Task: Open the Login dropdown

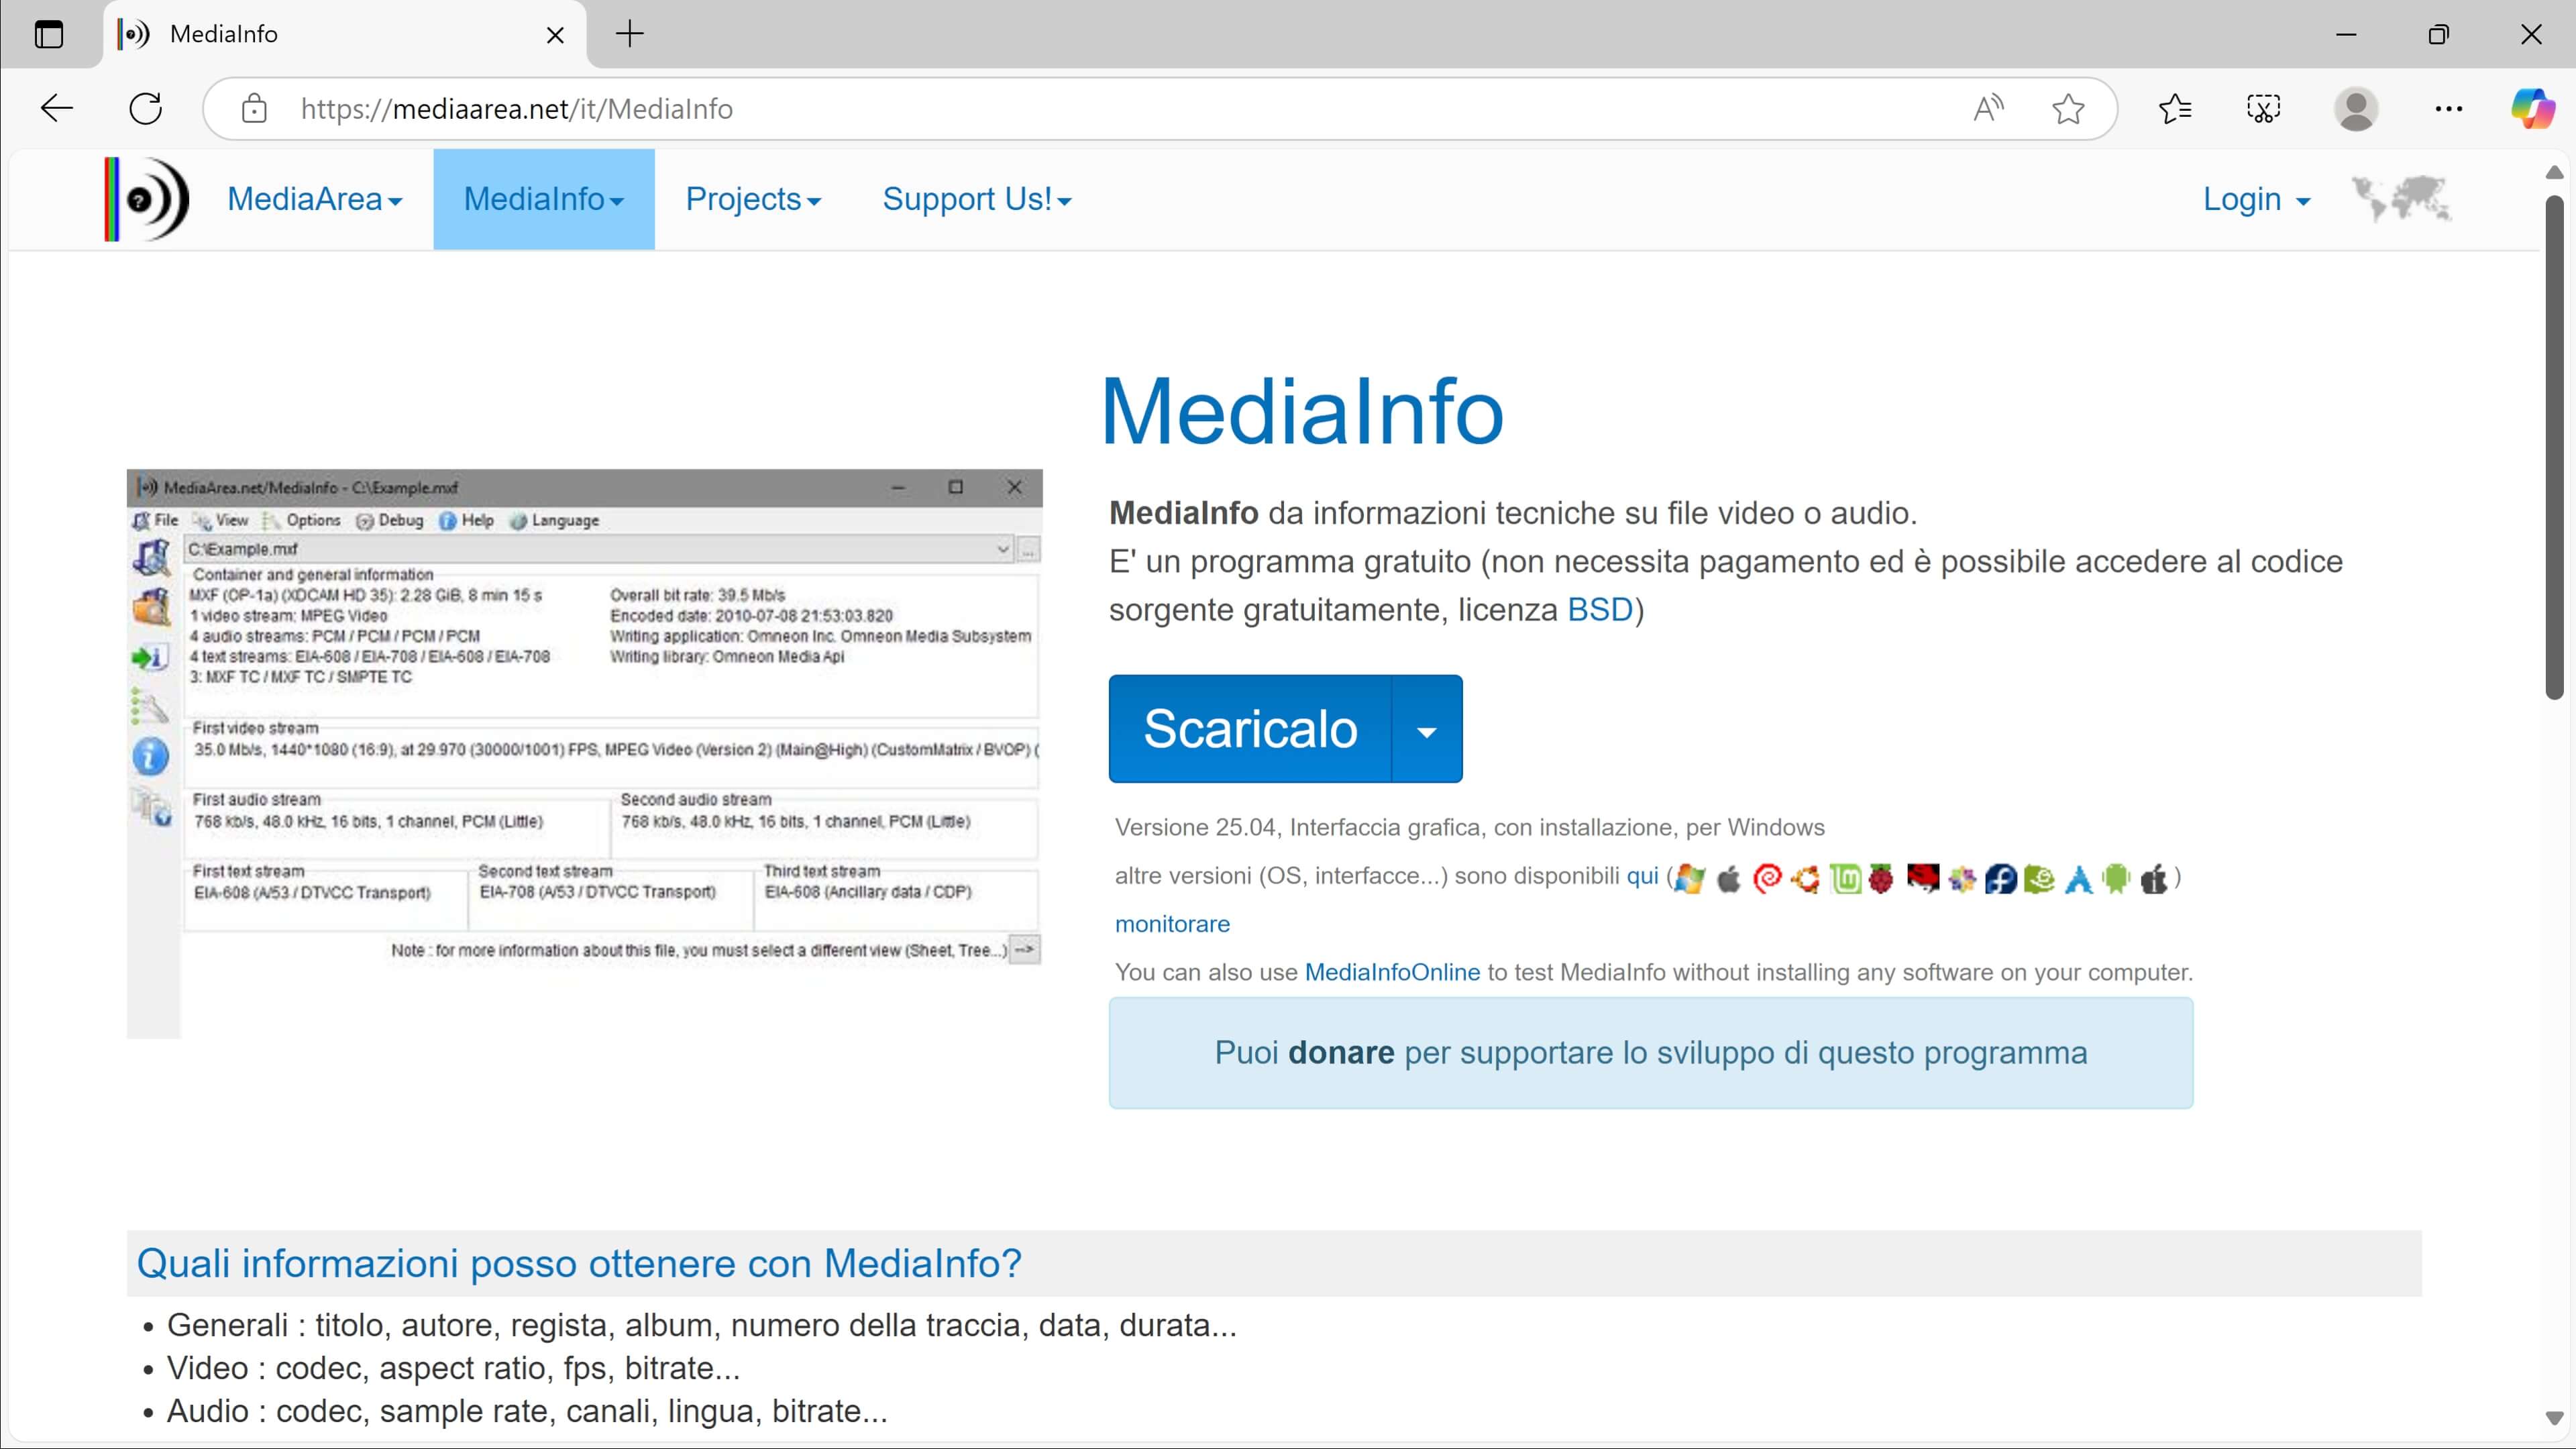Action: [2257, 199]
